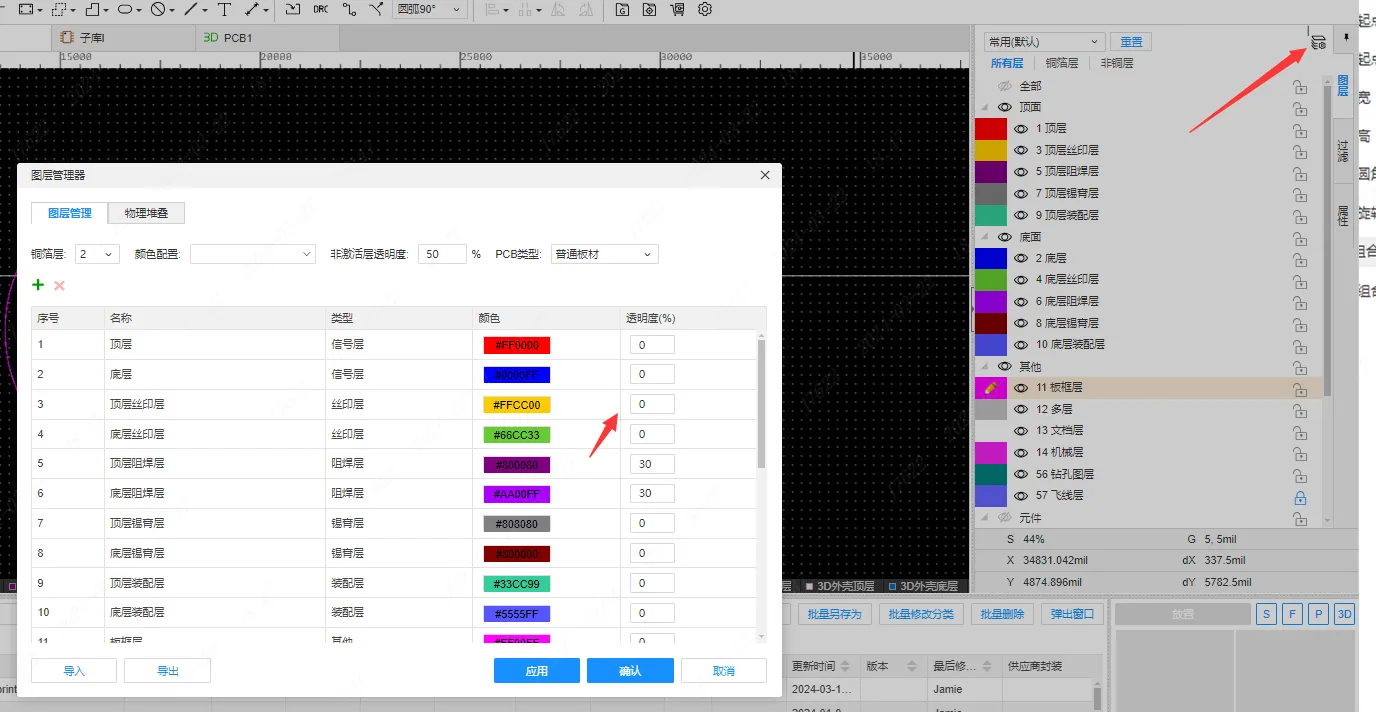1376x712 pixels.
Task: Toggle eye icon for 14 机械层
Action: tap(1021, 452)
